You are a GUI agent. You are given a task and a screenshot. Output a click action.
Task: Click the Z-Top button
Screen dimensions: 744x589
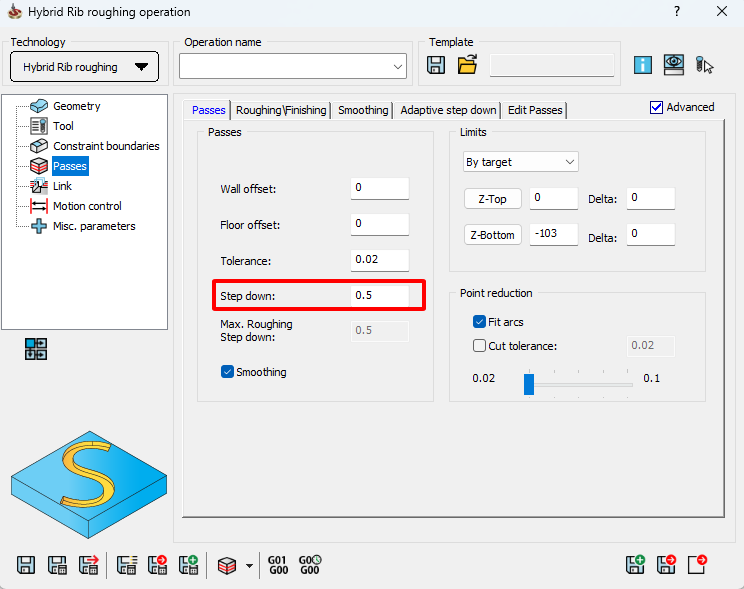(492, 199)
